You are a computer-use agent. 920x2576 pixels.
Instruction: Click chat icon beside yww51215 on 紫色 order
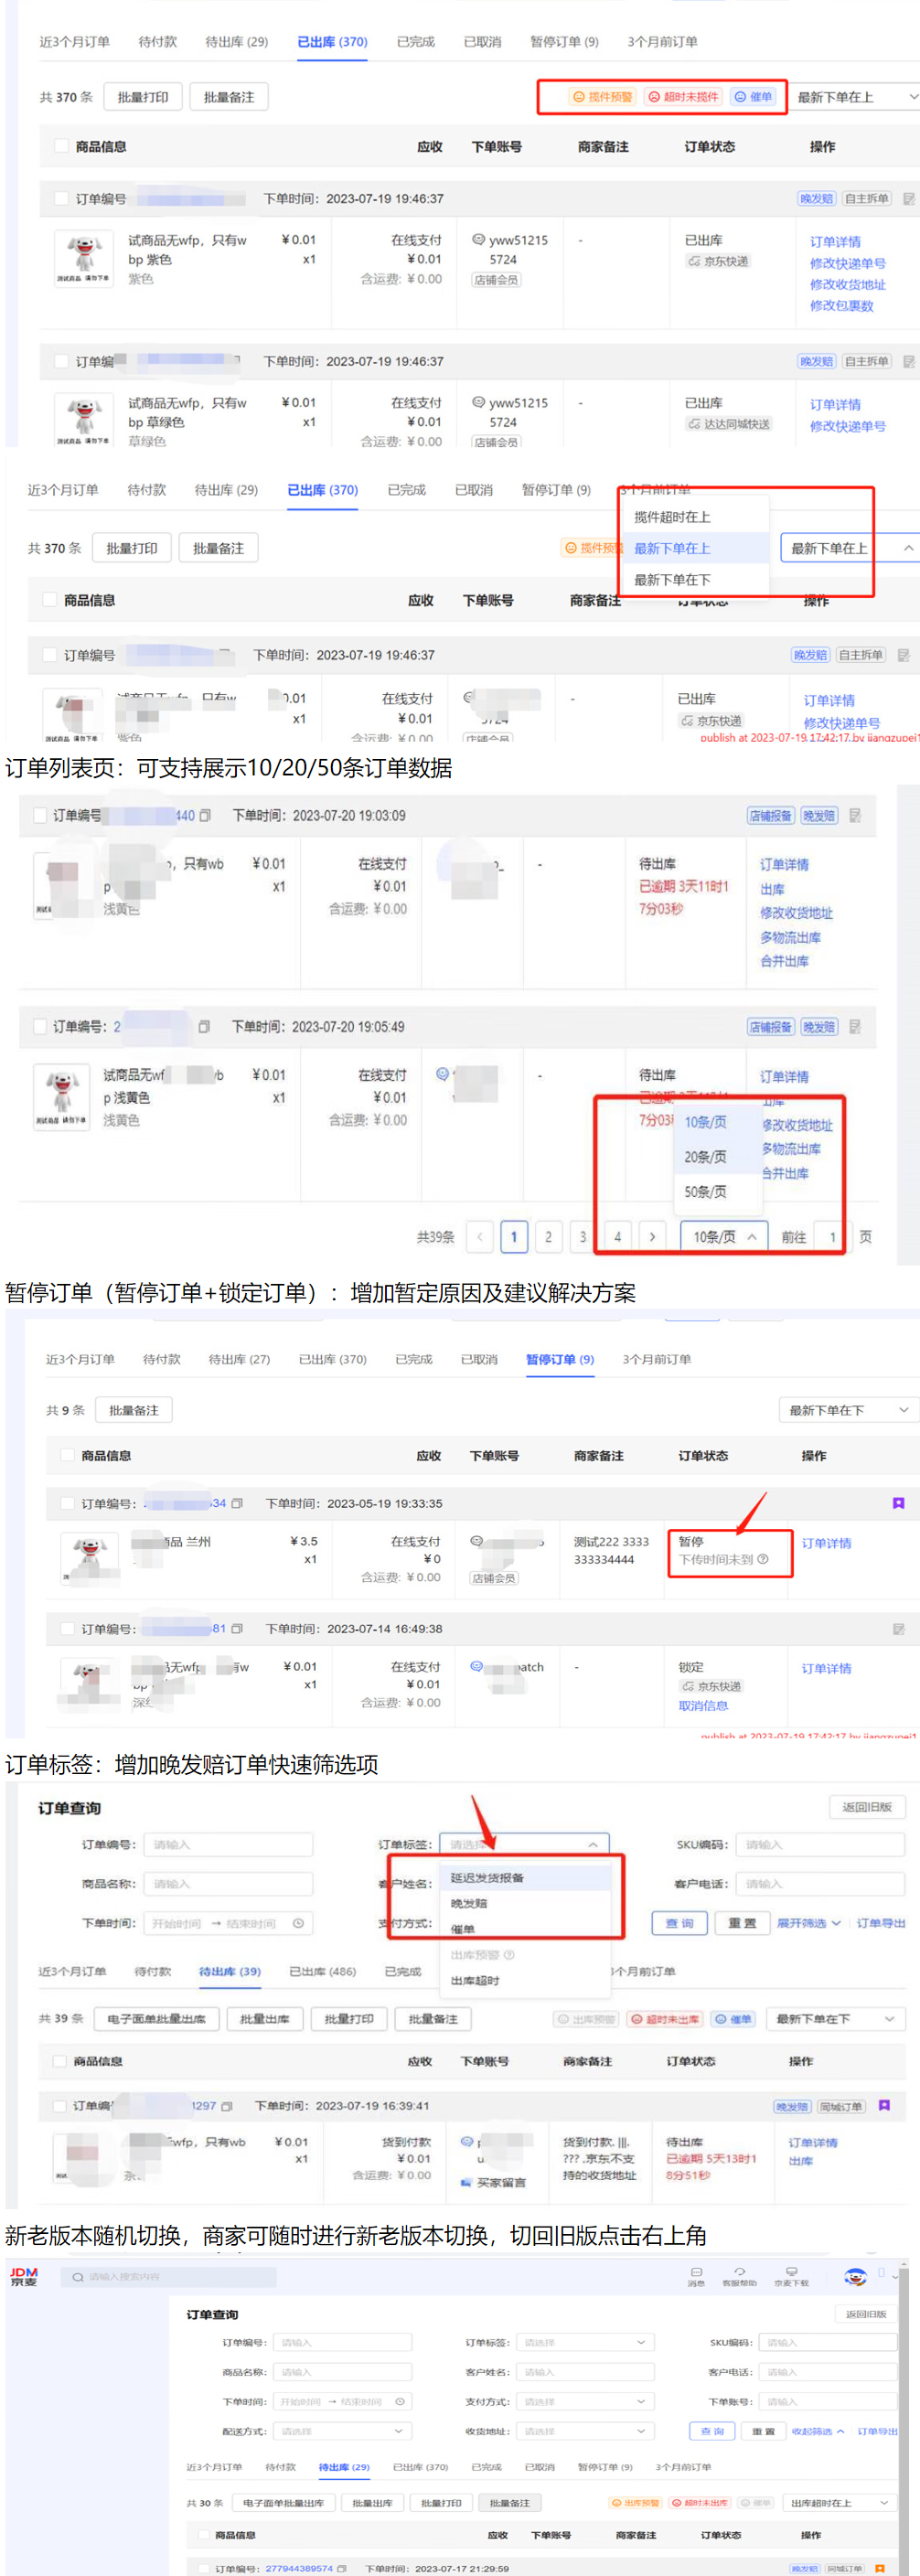pyautogui.click(x=478, y=239)
